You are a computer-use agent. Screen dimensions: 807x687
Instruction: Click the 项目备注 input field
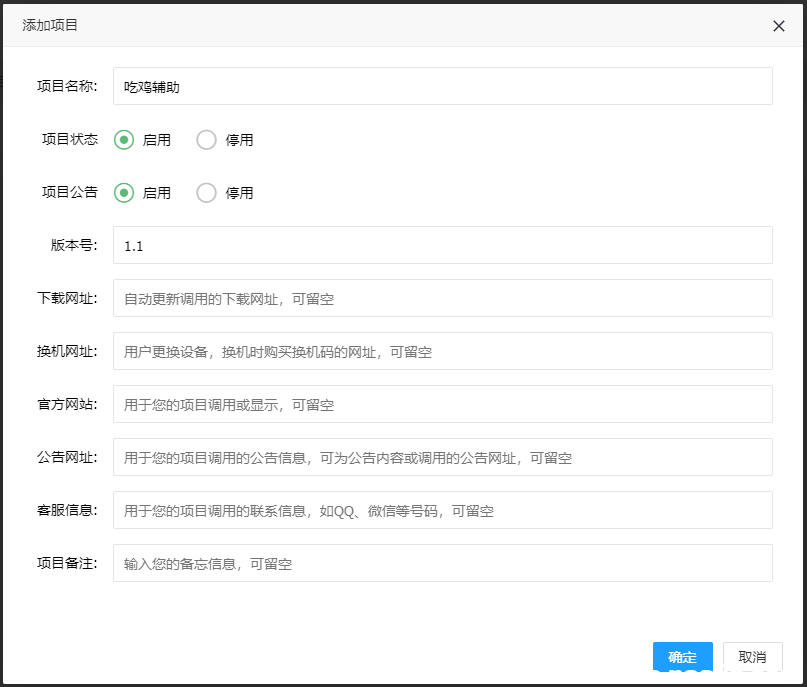tap(442, 563)
